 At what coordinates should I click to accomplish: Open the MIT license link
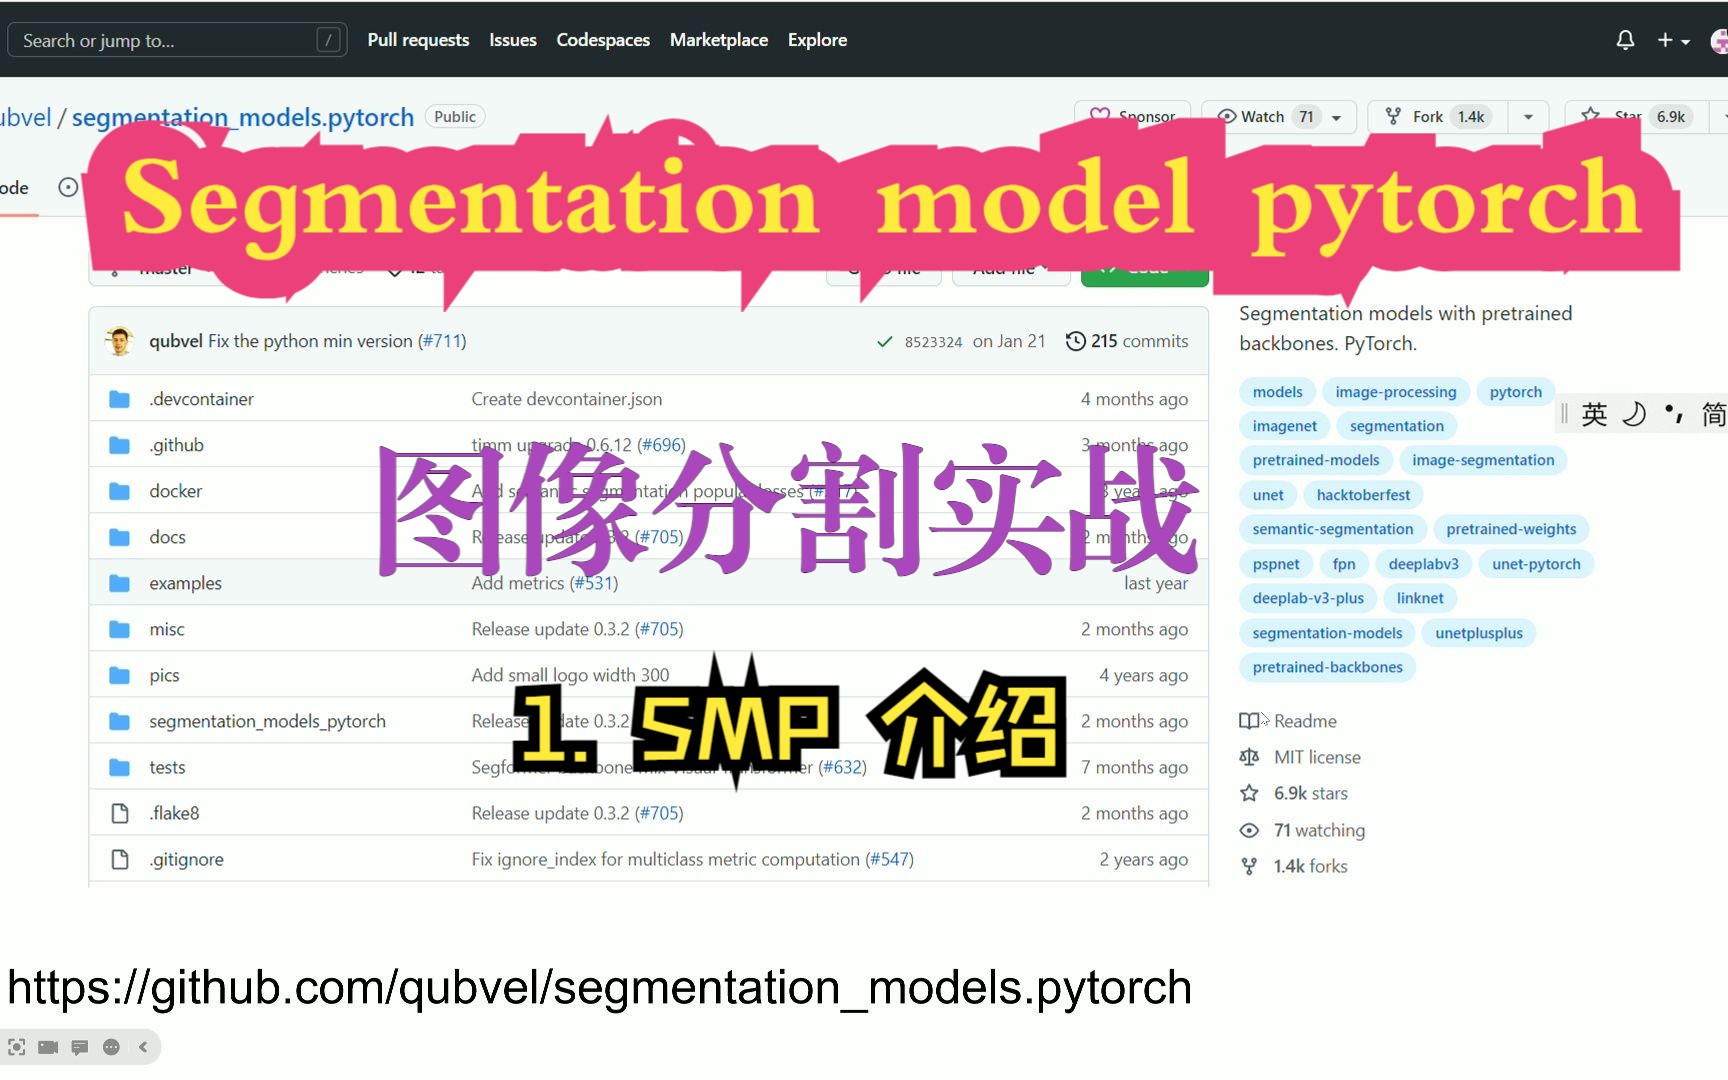[x=1317, y=757]
